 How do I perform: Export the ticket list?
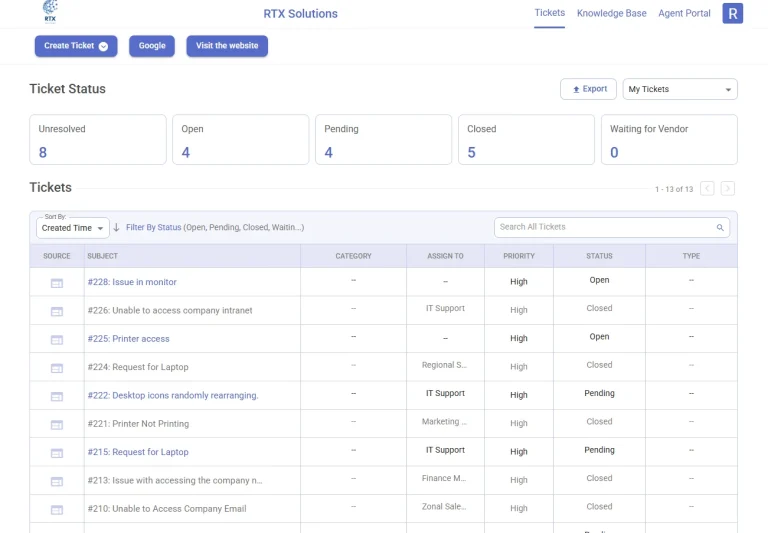click(x=588, y=89)
